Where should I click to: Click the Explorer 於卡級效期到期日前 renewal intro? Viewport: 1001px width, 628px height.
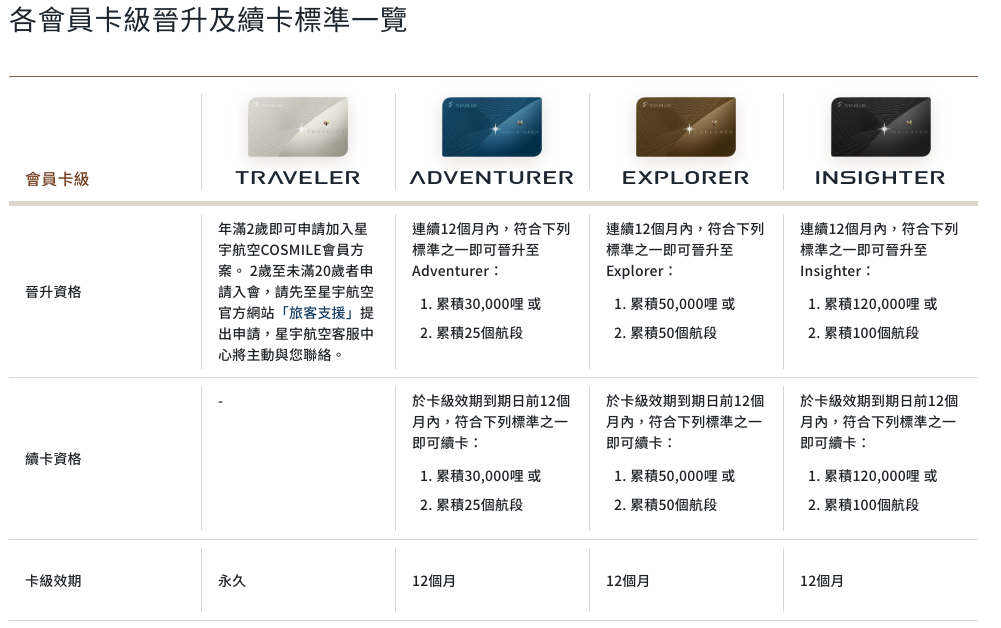pos(685,422)
